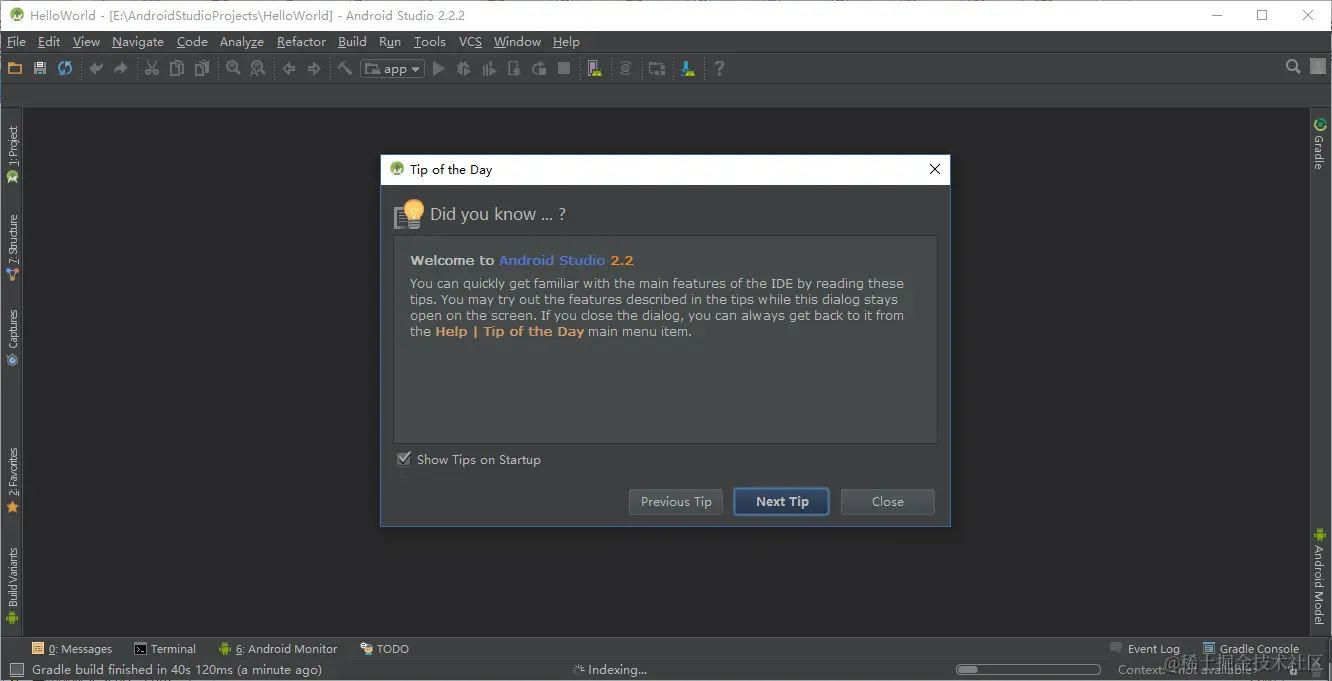Open the Captures side panel tab
This screenshot has height=681, width=1332.
[x=12, y=338]
